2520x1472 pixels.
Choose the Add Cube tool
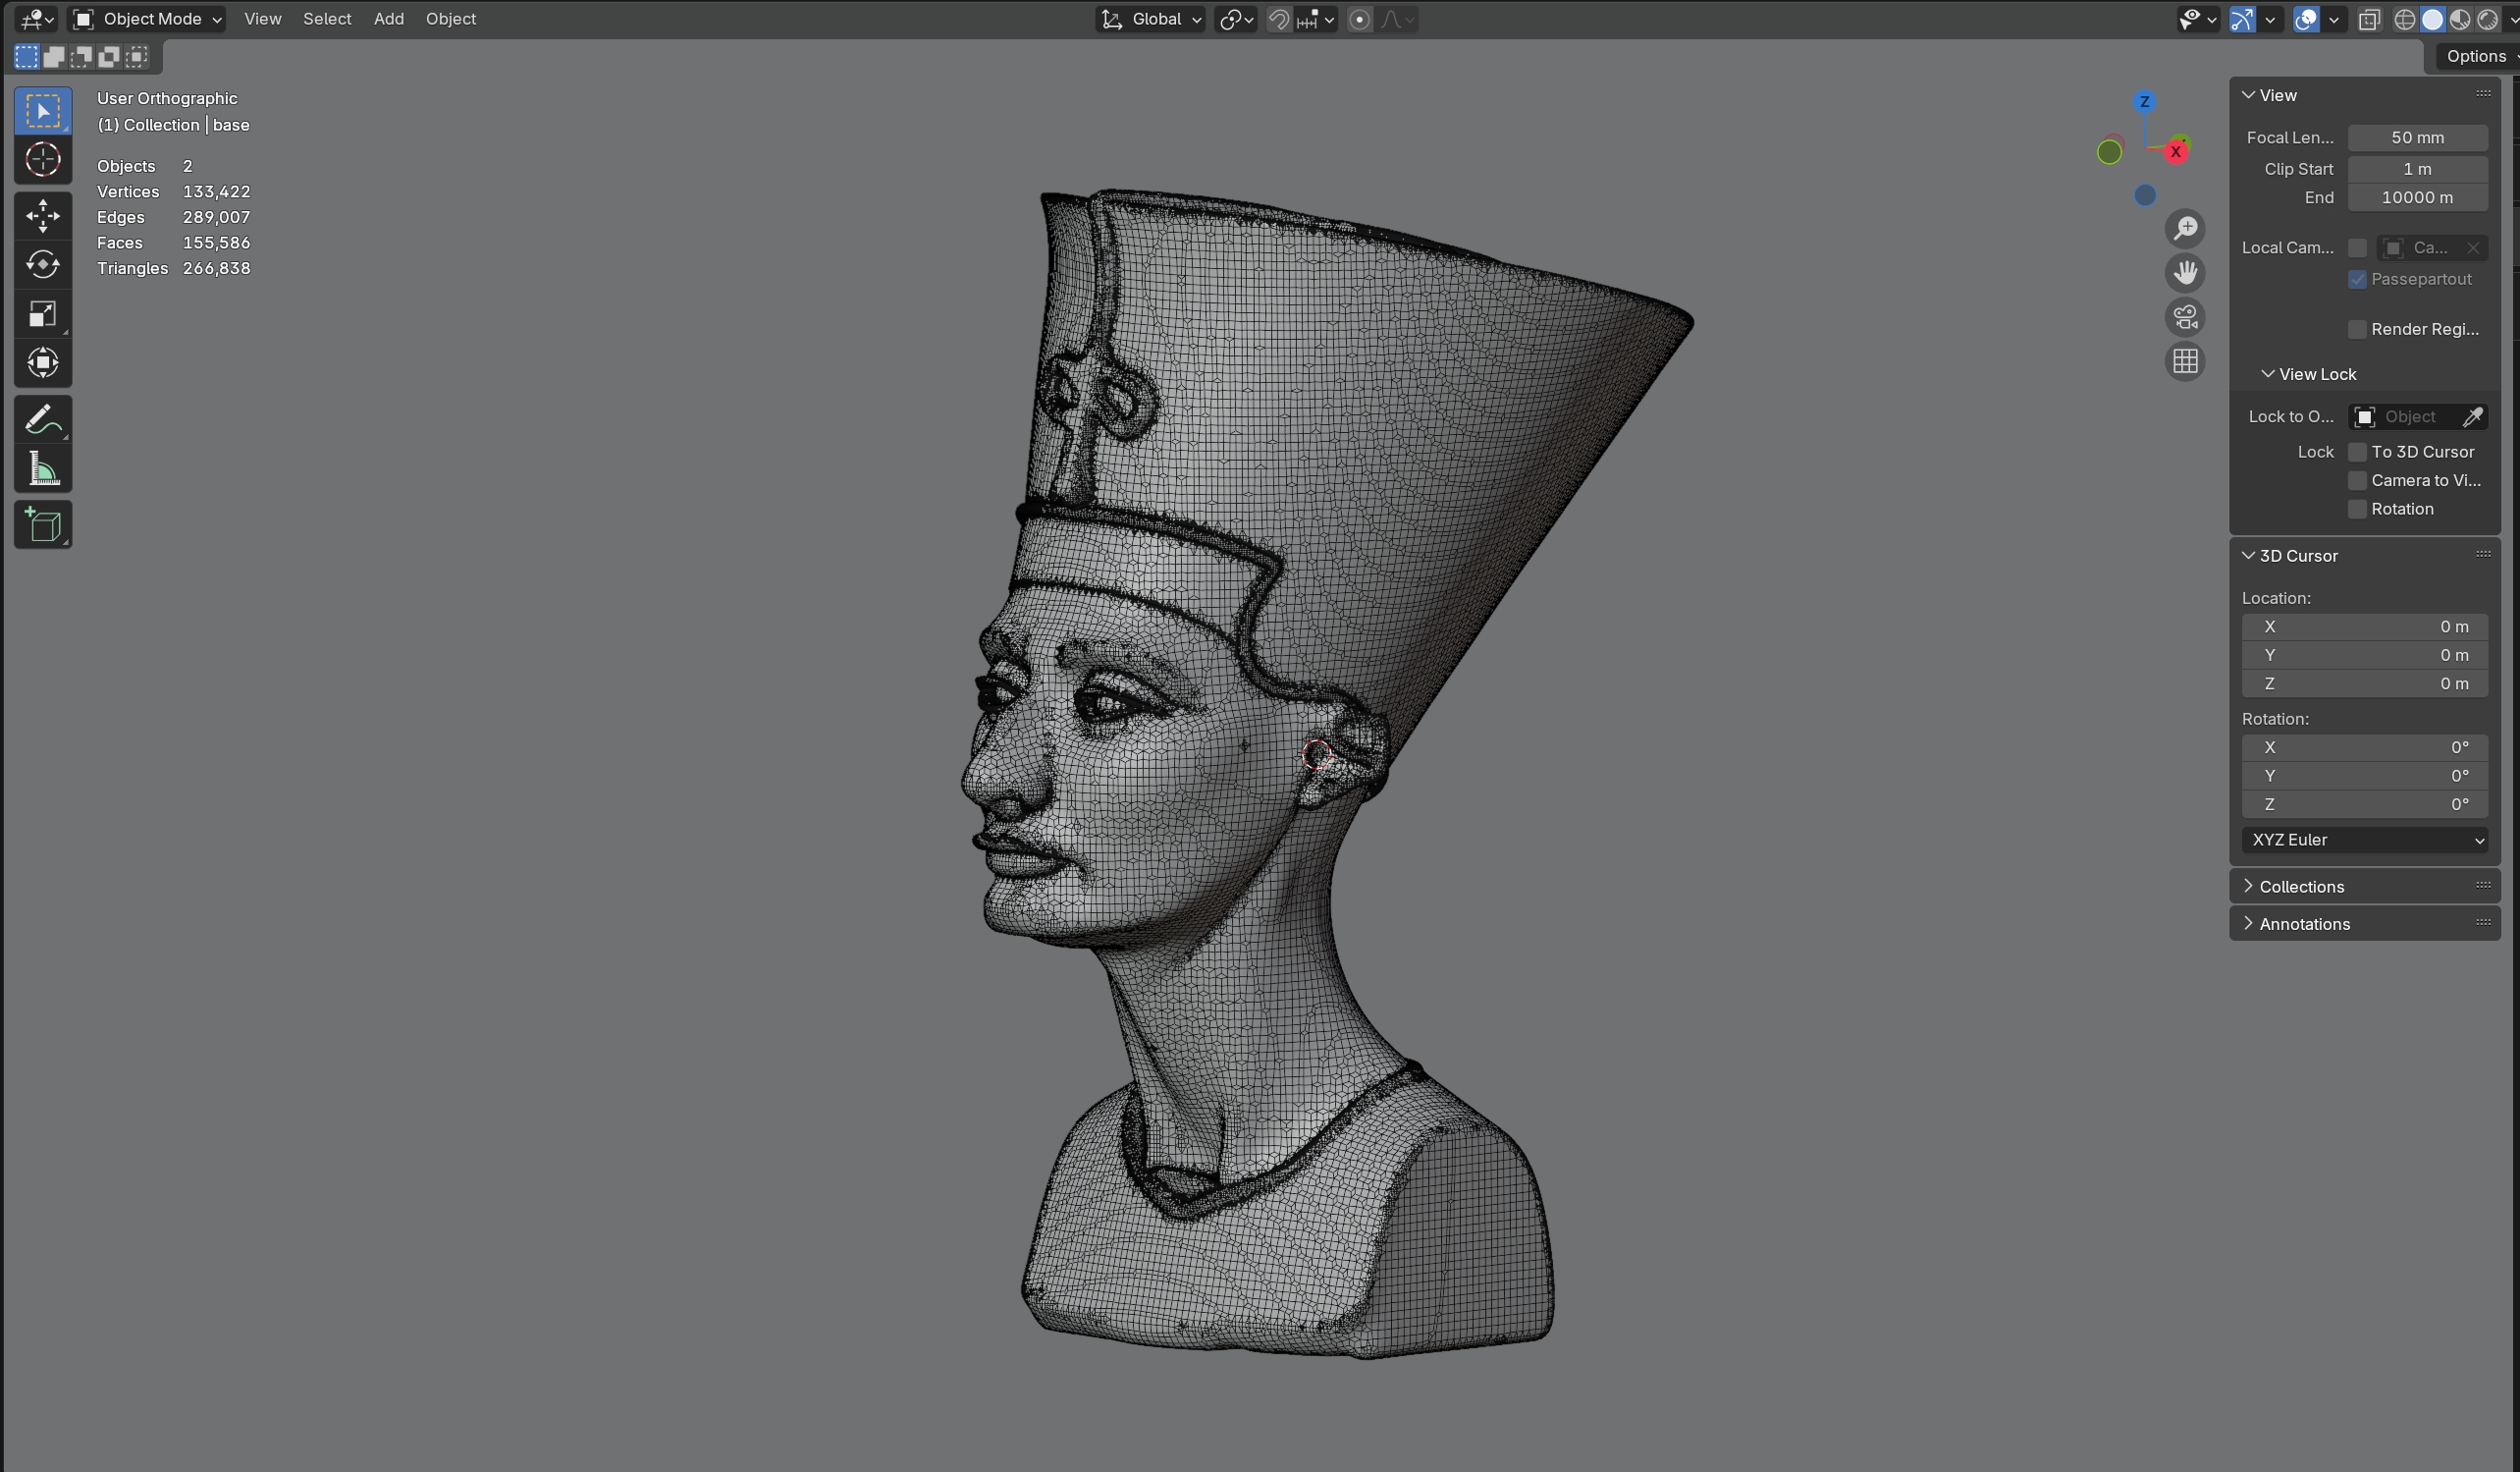[x=42, y=525]
